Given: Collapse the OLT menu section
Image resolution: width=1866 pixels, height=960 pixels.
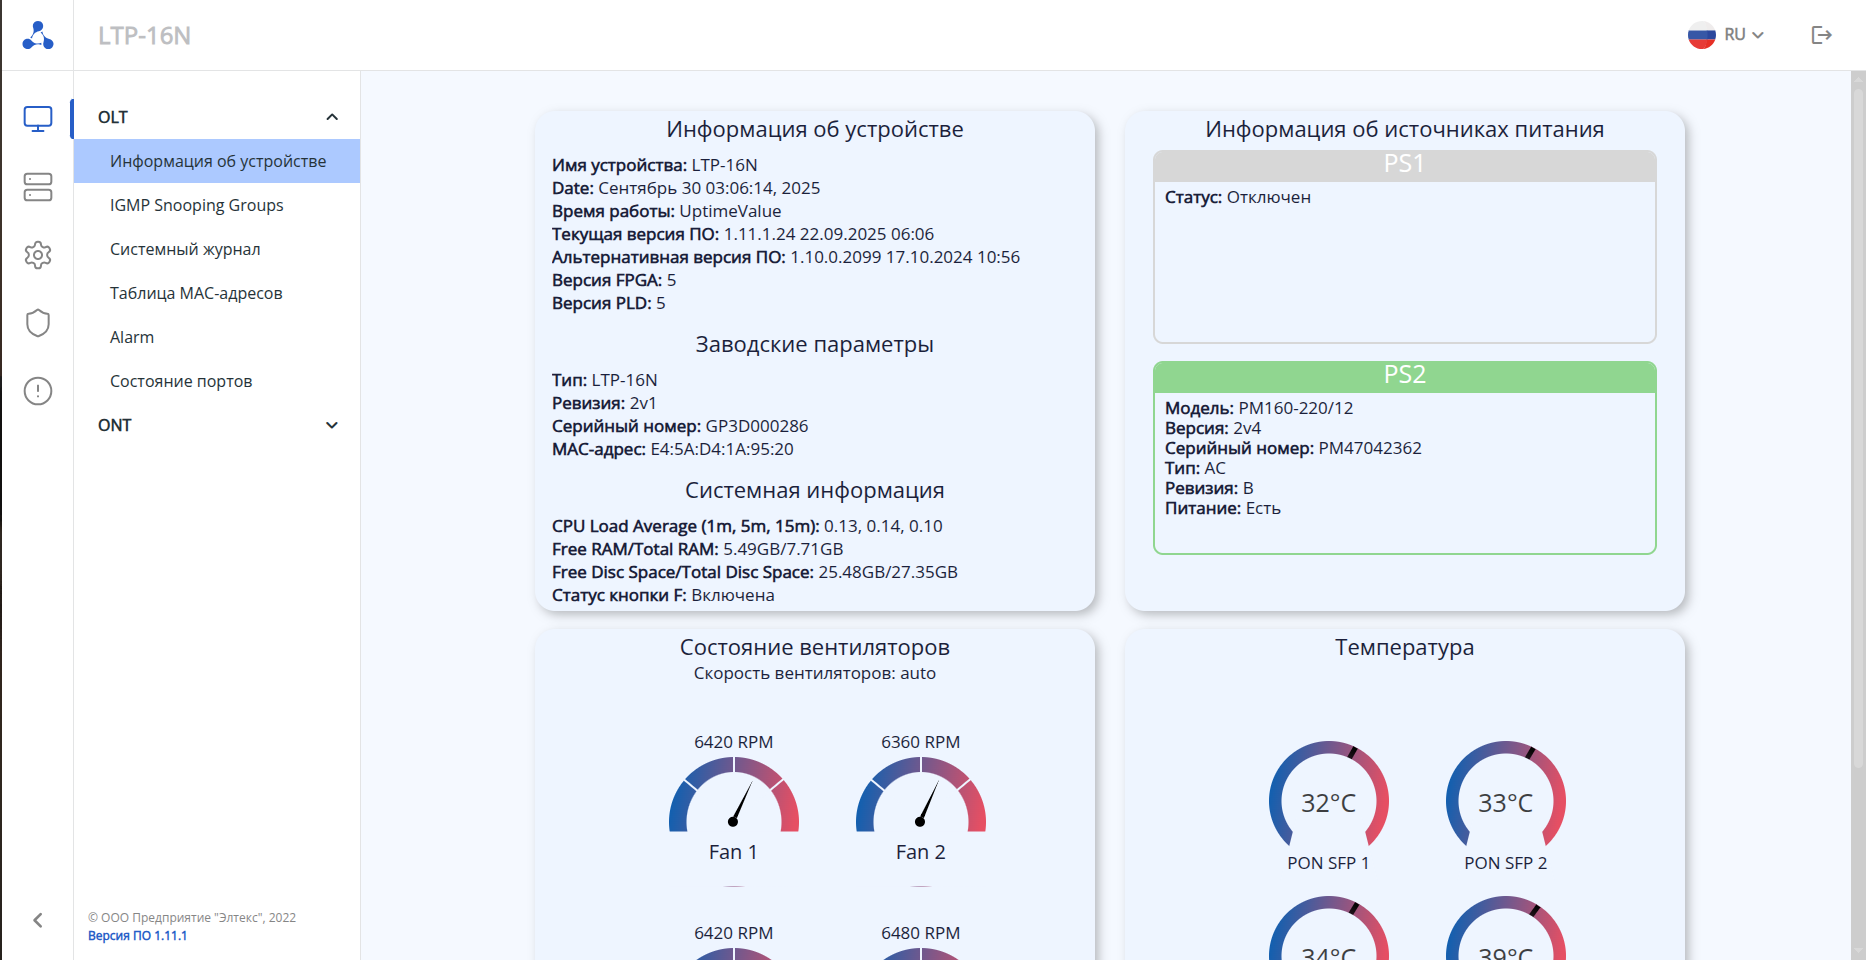Looking at the screenshot, I should coord(217,117).
